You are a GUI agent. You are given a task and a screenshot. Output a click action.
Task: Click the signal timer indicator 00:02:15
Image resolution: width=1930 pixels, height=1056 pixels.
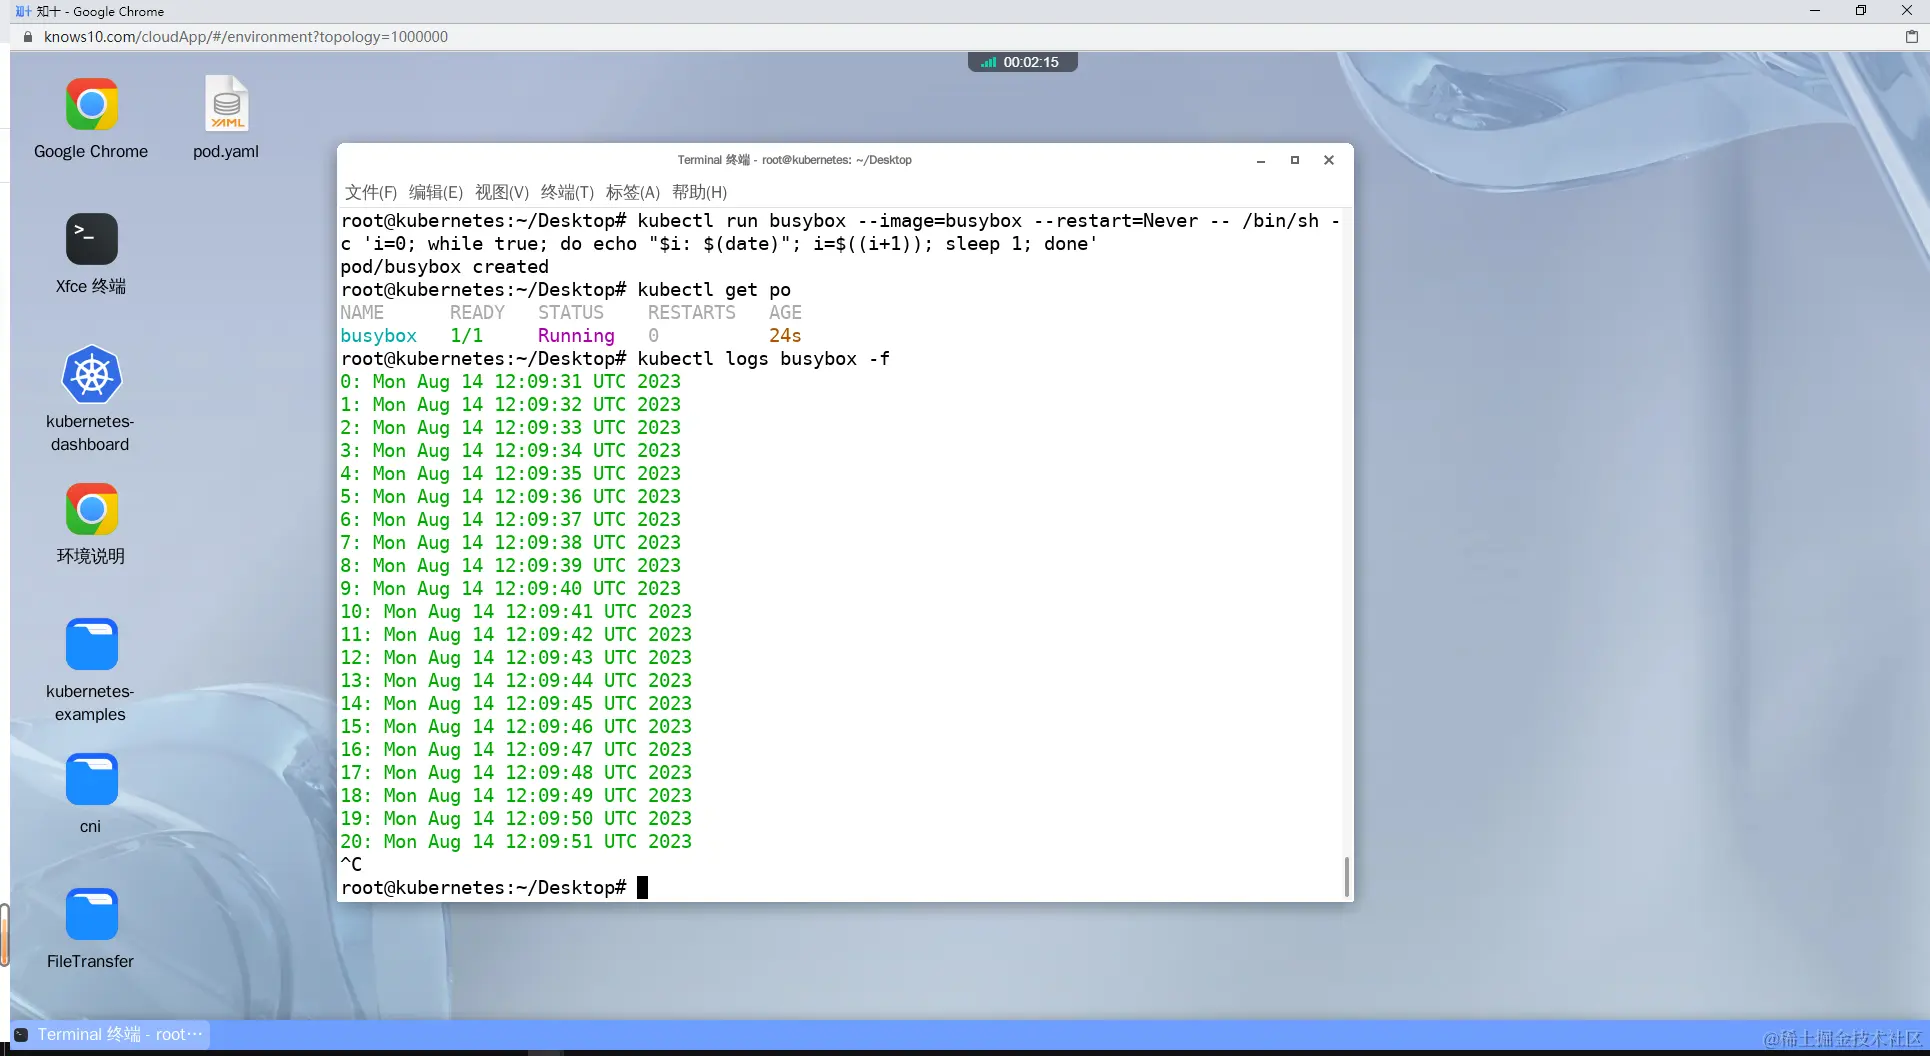[1022, 62]
